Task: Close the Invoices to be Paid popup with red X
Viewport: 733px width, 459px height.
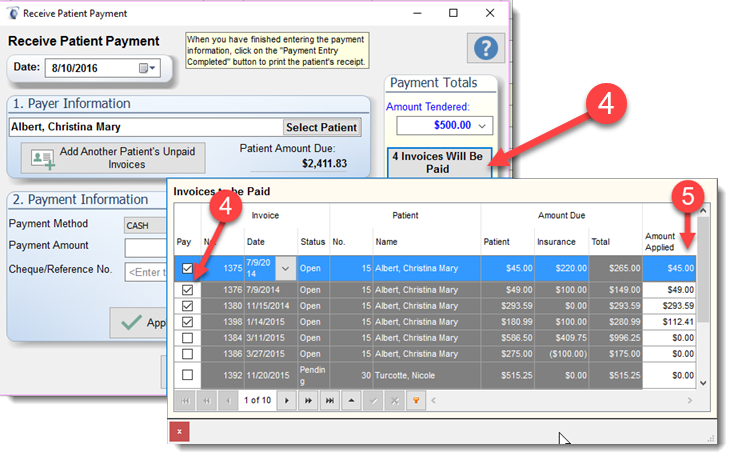Action: (180, 431)
